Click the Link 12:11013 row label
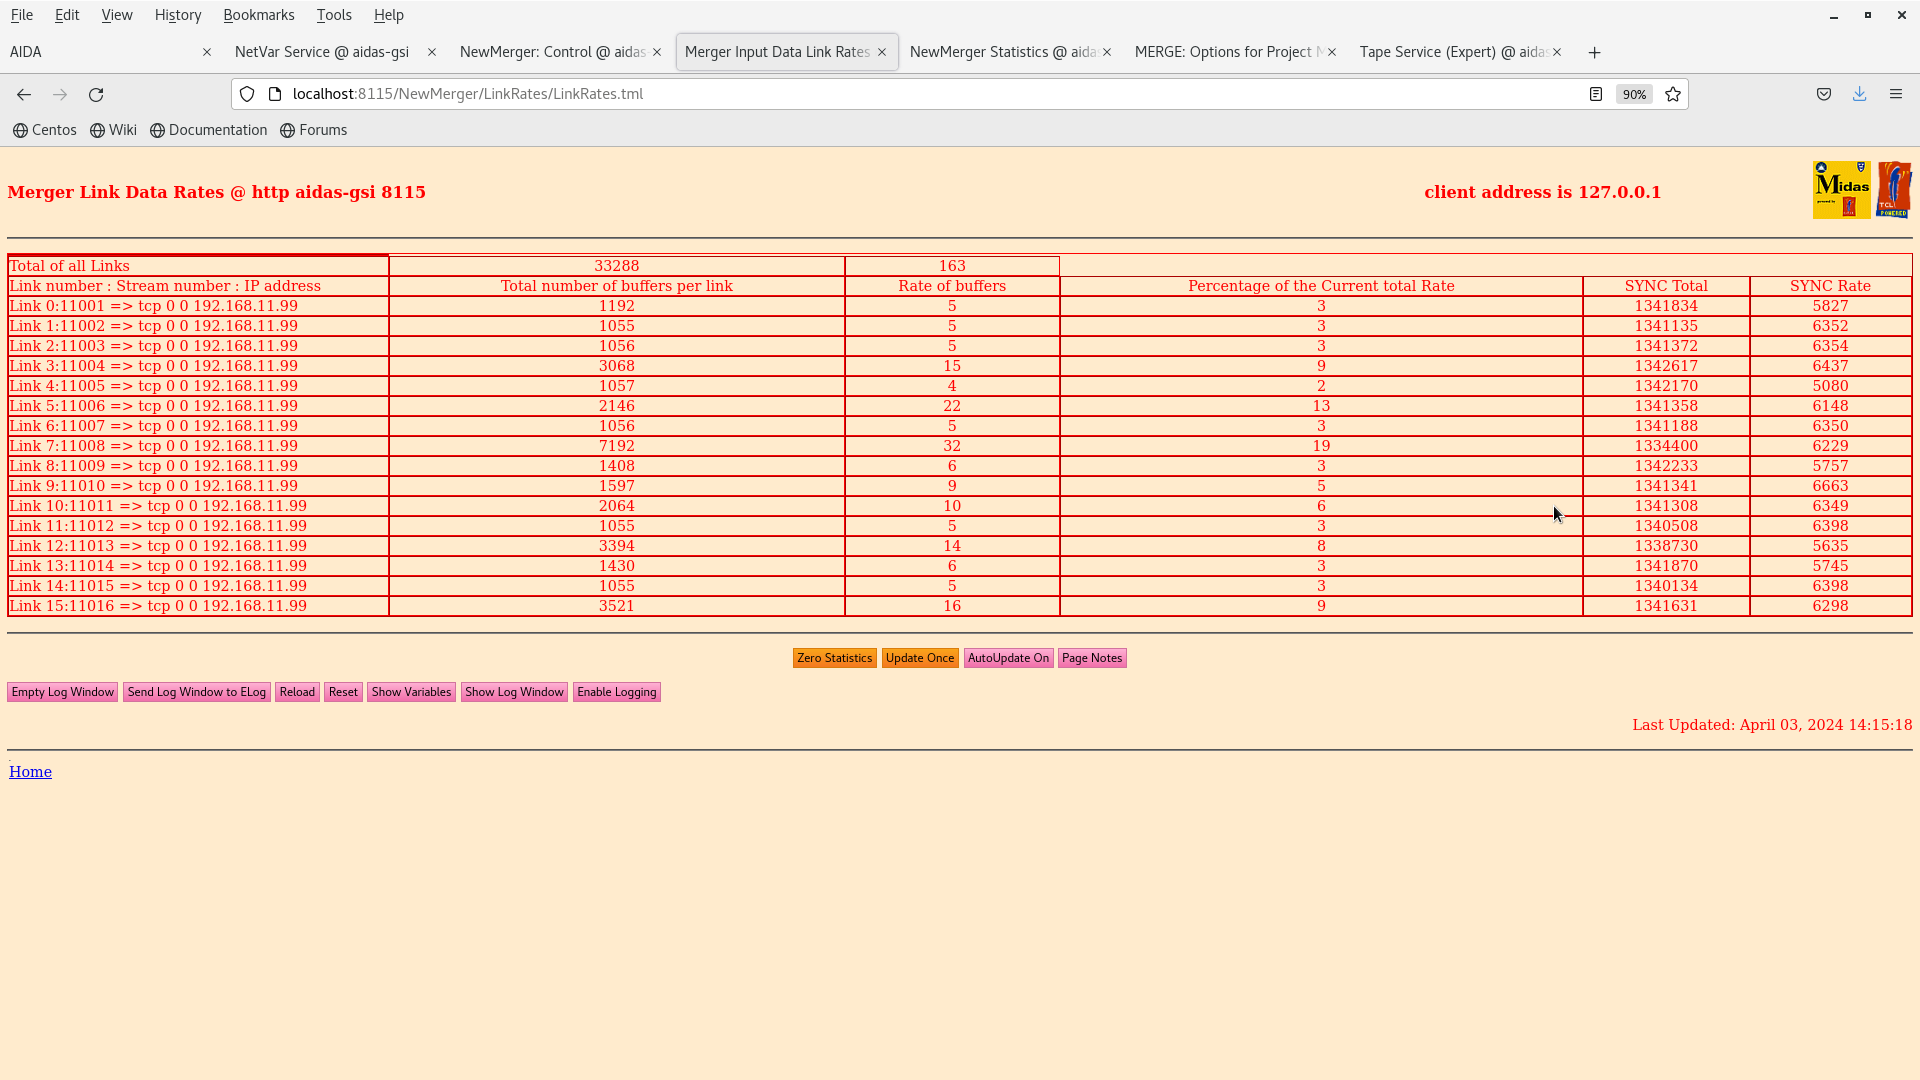 point(158,546)
